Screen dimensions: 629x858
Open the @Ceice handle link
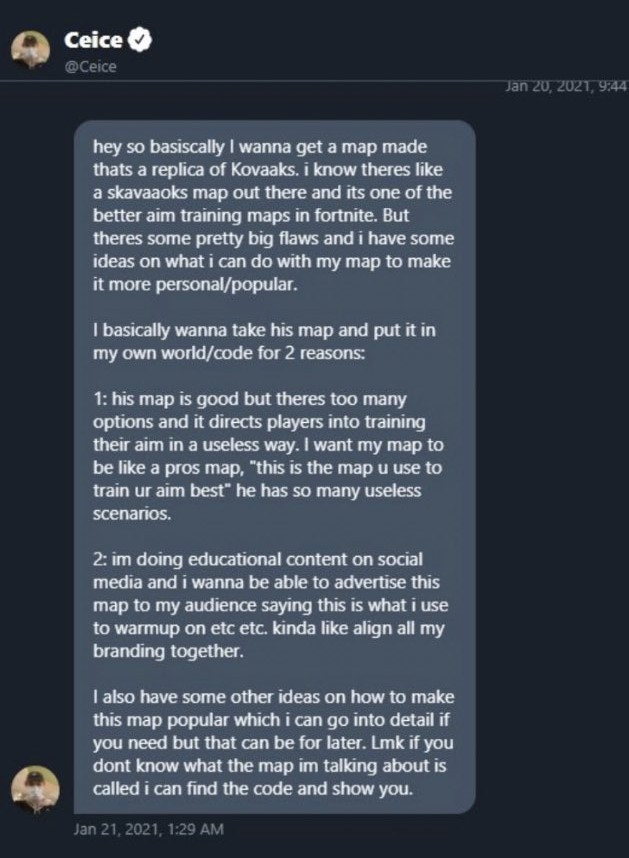pos(90,67)
